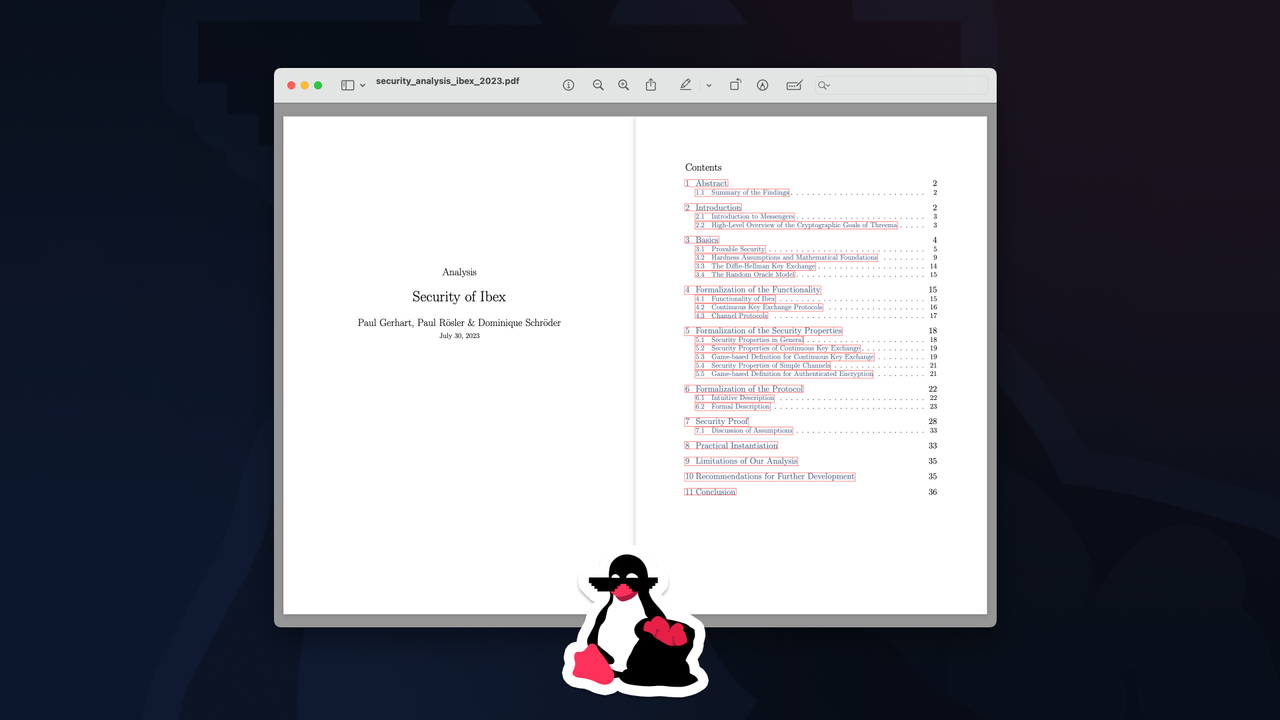Screen dimensions: 1280x720
Task: Open 1.1 Summary of the Findings
Action: pyautogui.click(x=743, y=192)
